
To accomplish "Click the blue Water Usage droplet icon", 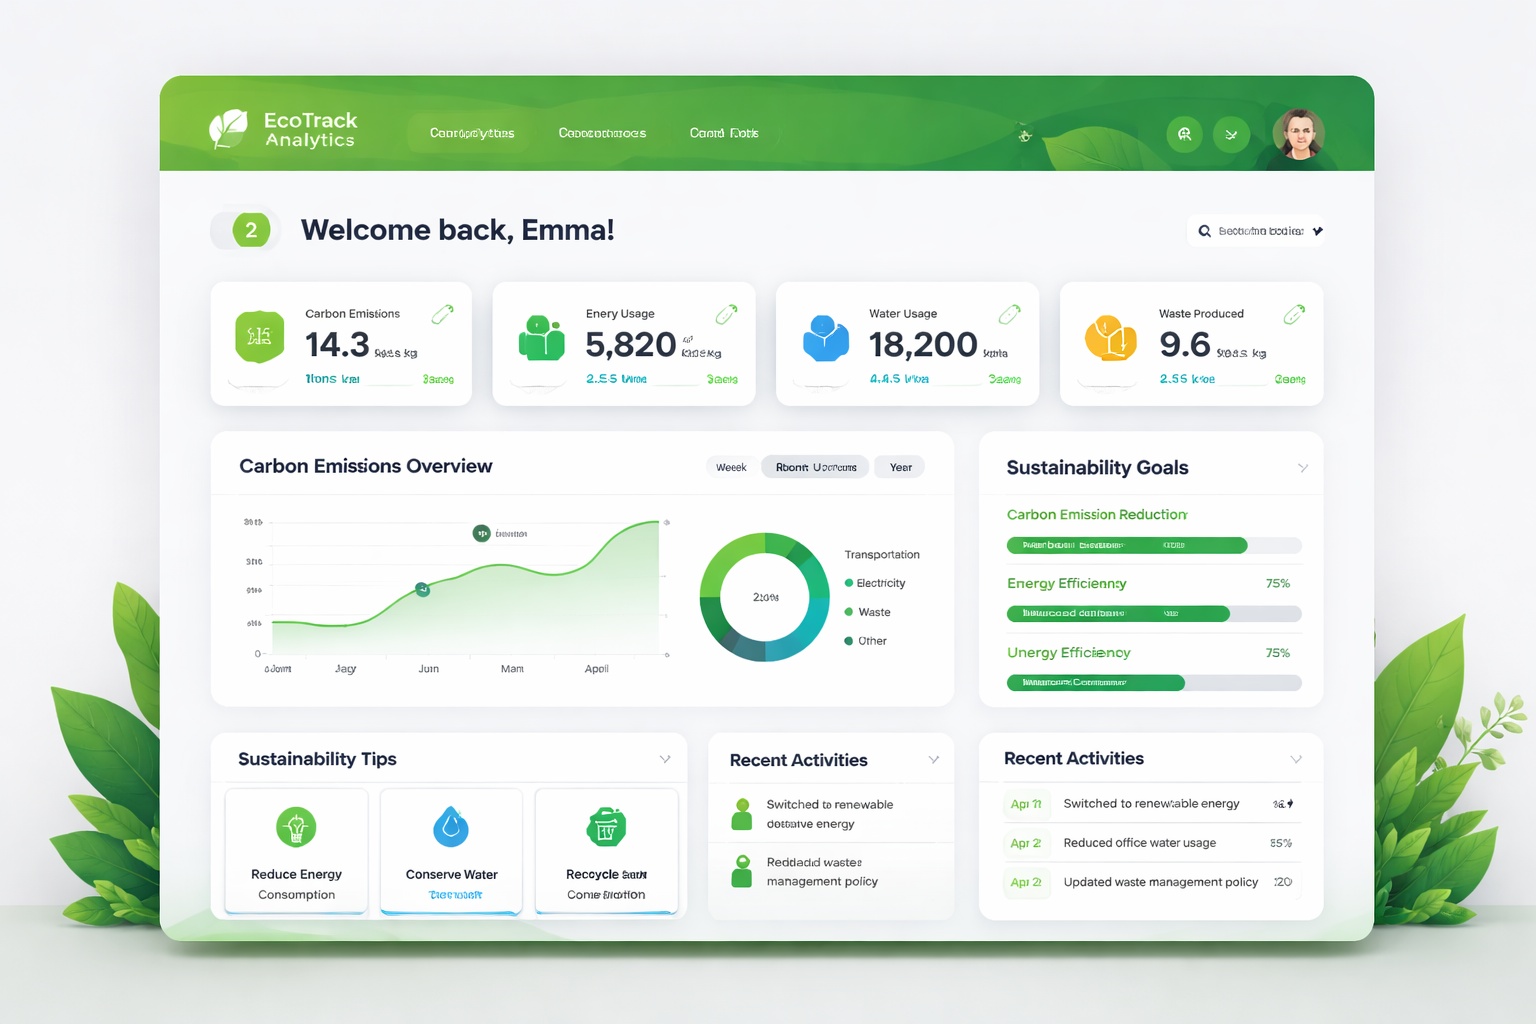I will (824, 337).
